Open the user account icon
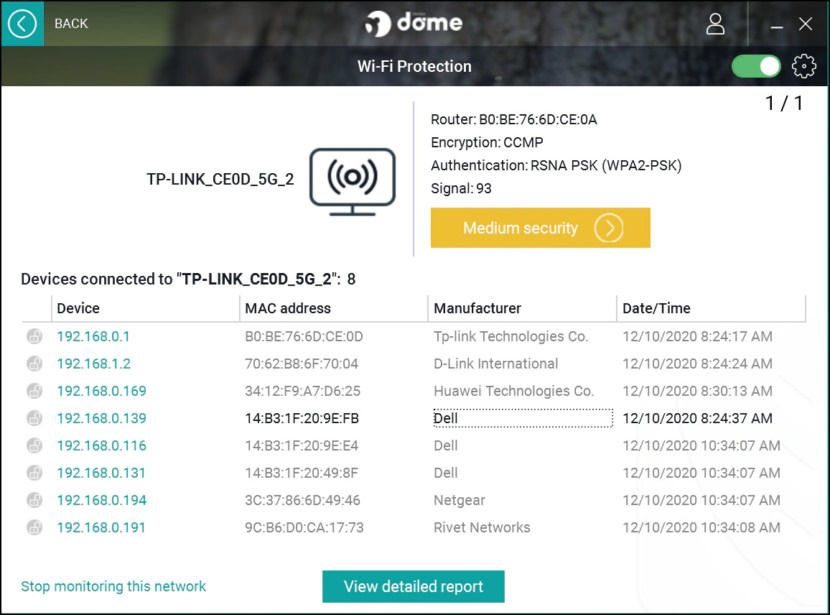 tap(715, 24)
